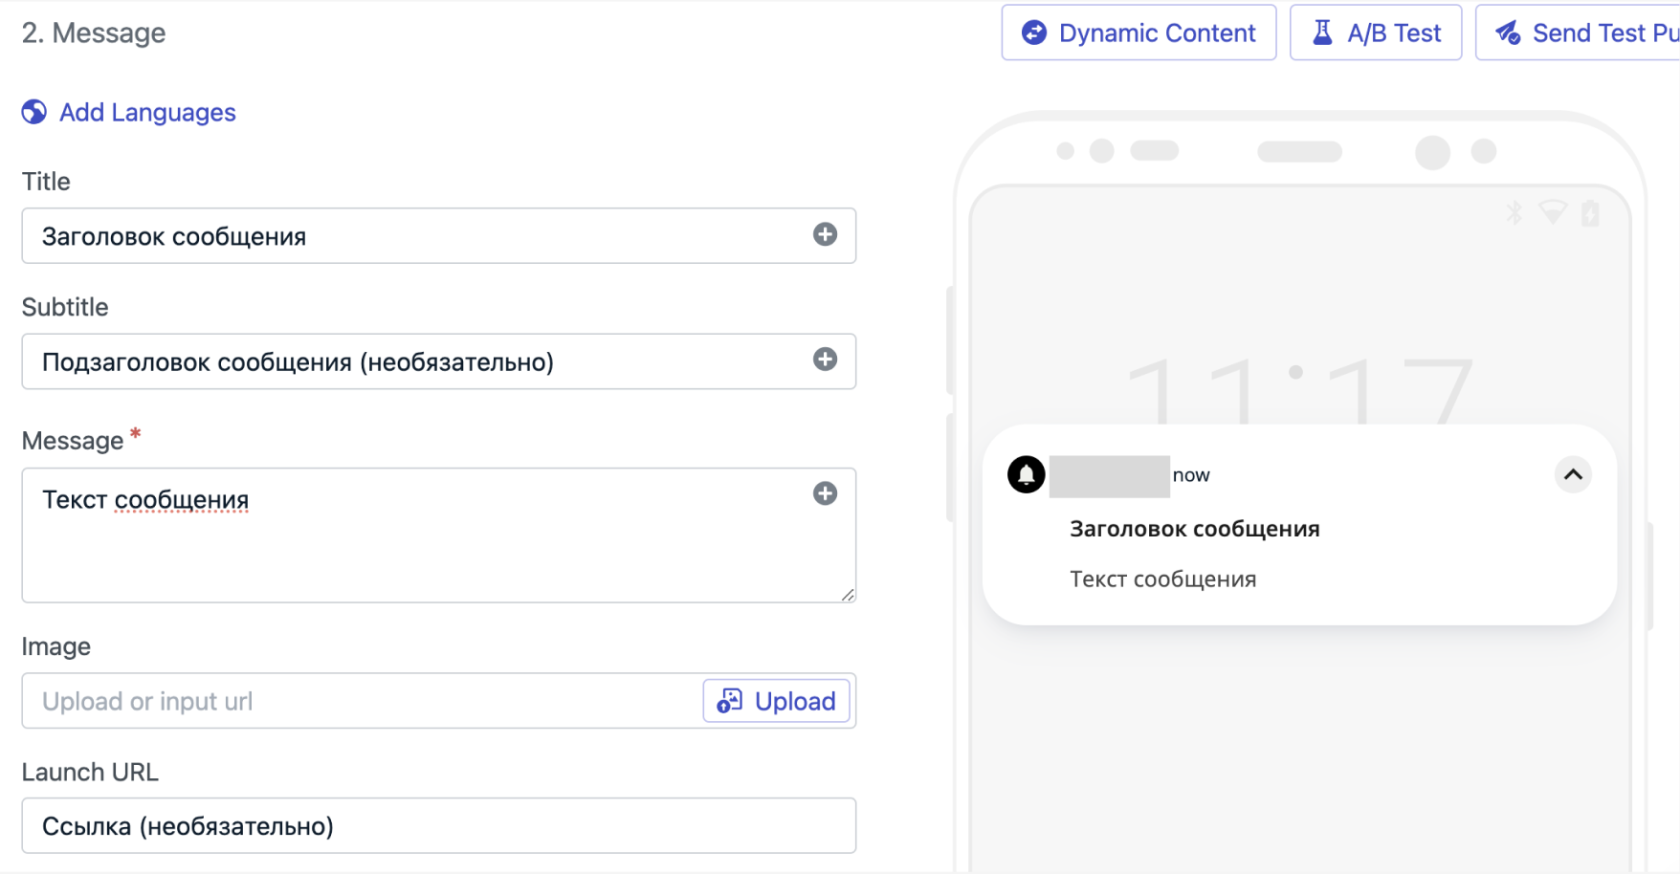This screenshot has width=1680, height=874.
Task: Click the Upload image button
Action: point(777,701)
